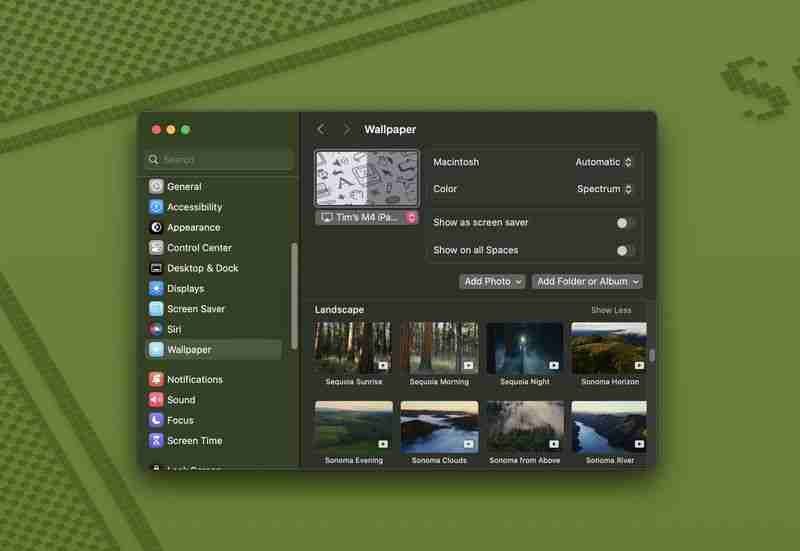The height and width of the screenshot is (551, 800).
Task: Select Displays in the sidebar
Action: (215, 288)
